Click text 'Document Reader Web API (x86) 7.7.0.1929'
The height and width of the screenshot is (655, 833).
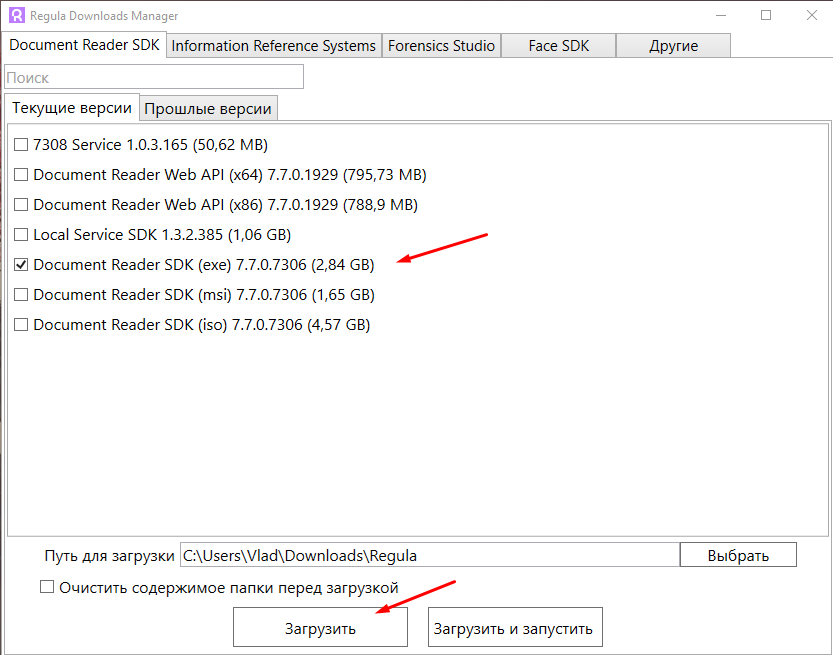point(185,205)
